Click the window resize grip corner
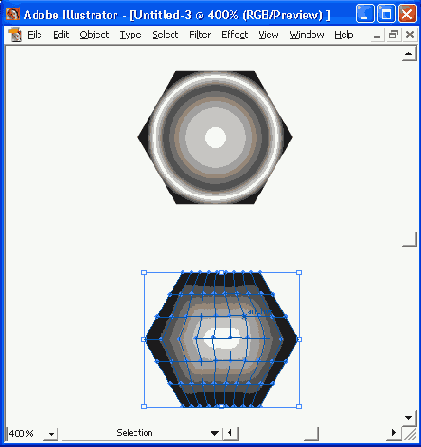This screenshot has width=421, height=447. coord(410,434)
